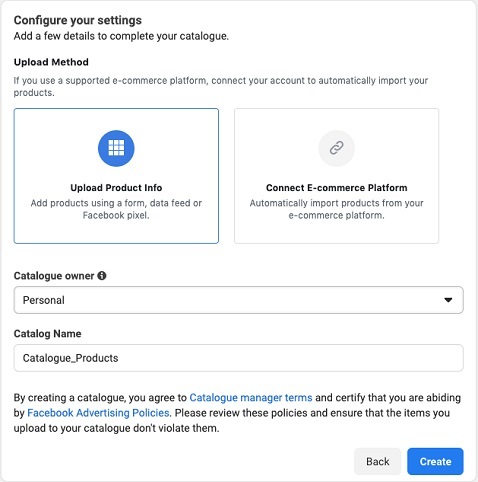The width and height of the screenshot is (478, 482).
Task: Open the Facebook Advertising Policies link
Action: [98, 413]
